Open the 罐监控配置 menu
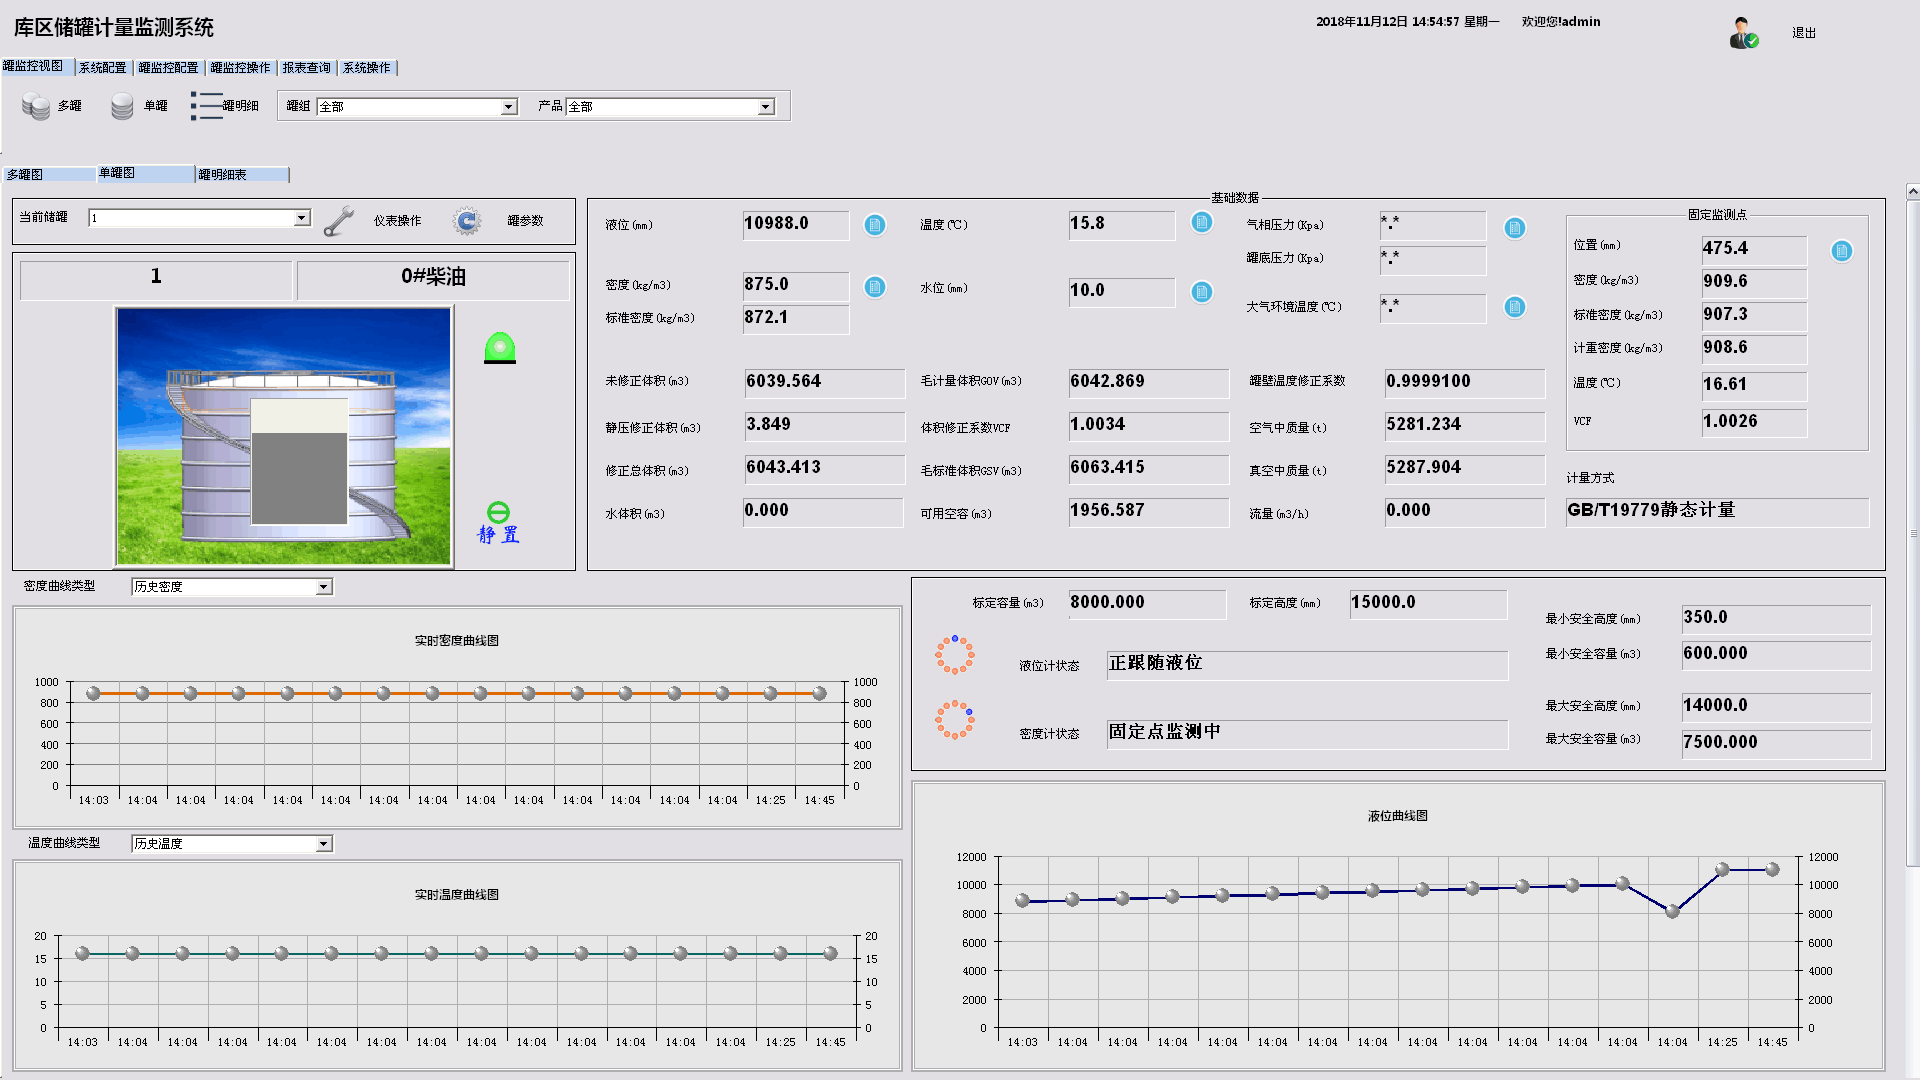The width and height of the screenshot is (1920, 1080). [x=168, y=68]
